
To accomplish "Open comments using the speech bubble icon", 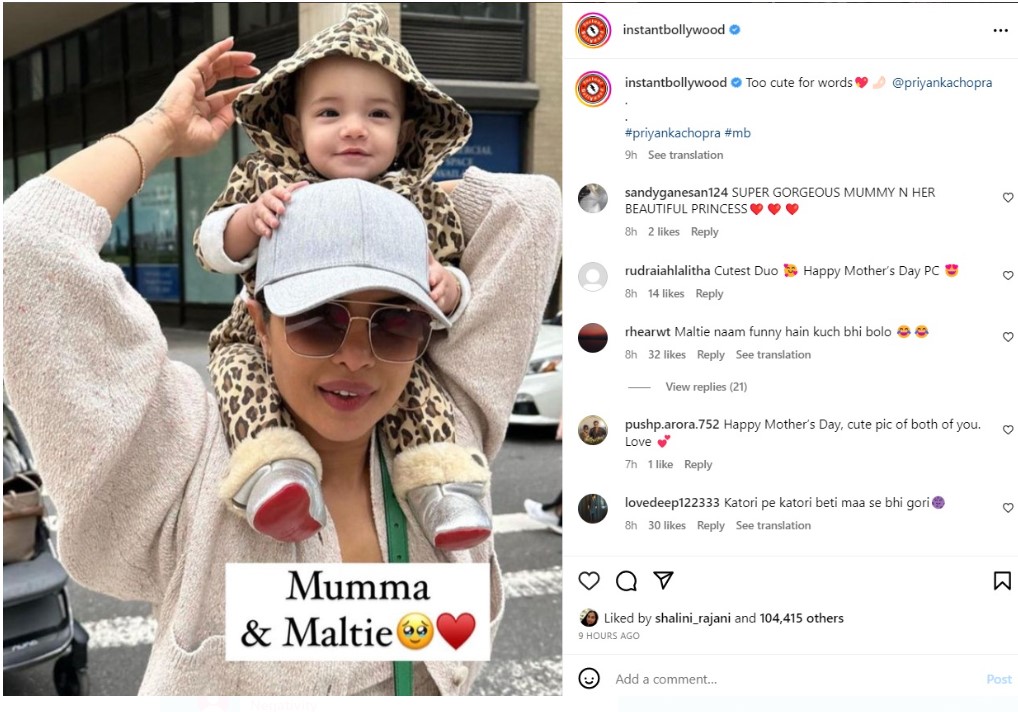I will click(x=626, y=580).
